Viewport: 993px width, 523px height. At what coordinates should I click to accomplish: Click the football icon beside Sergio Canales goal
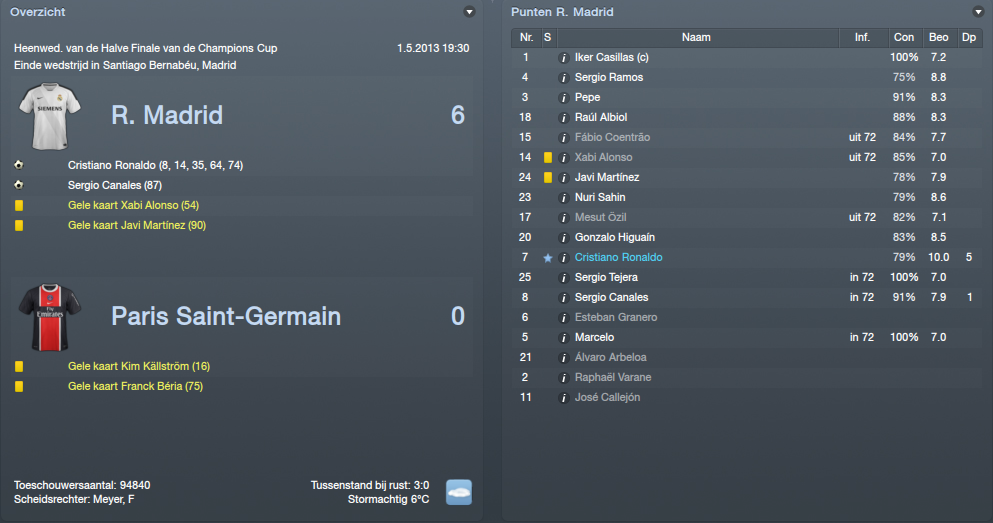(x=19, y=185)
